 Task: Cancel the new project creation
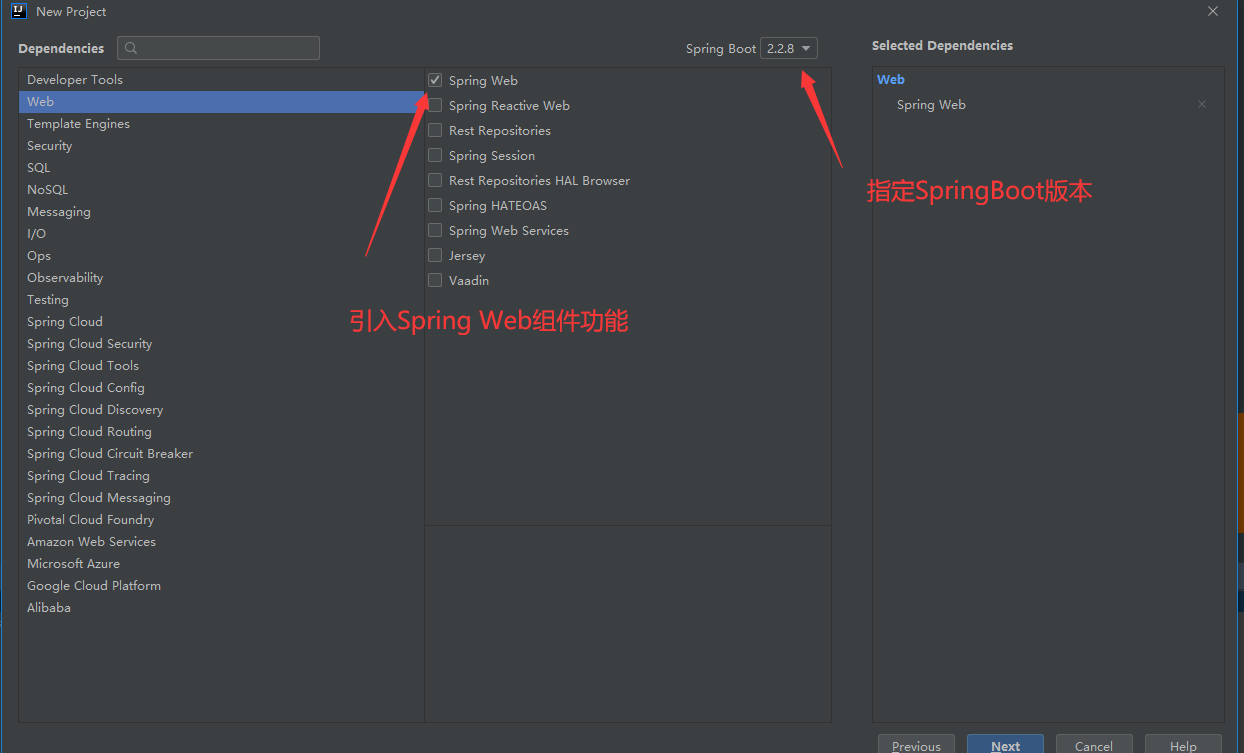coord(1094,745)
